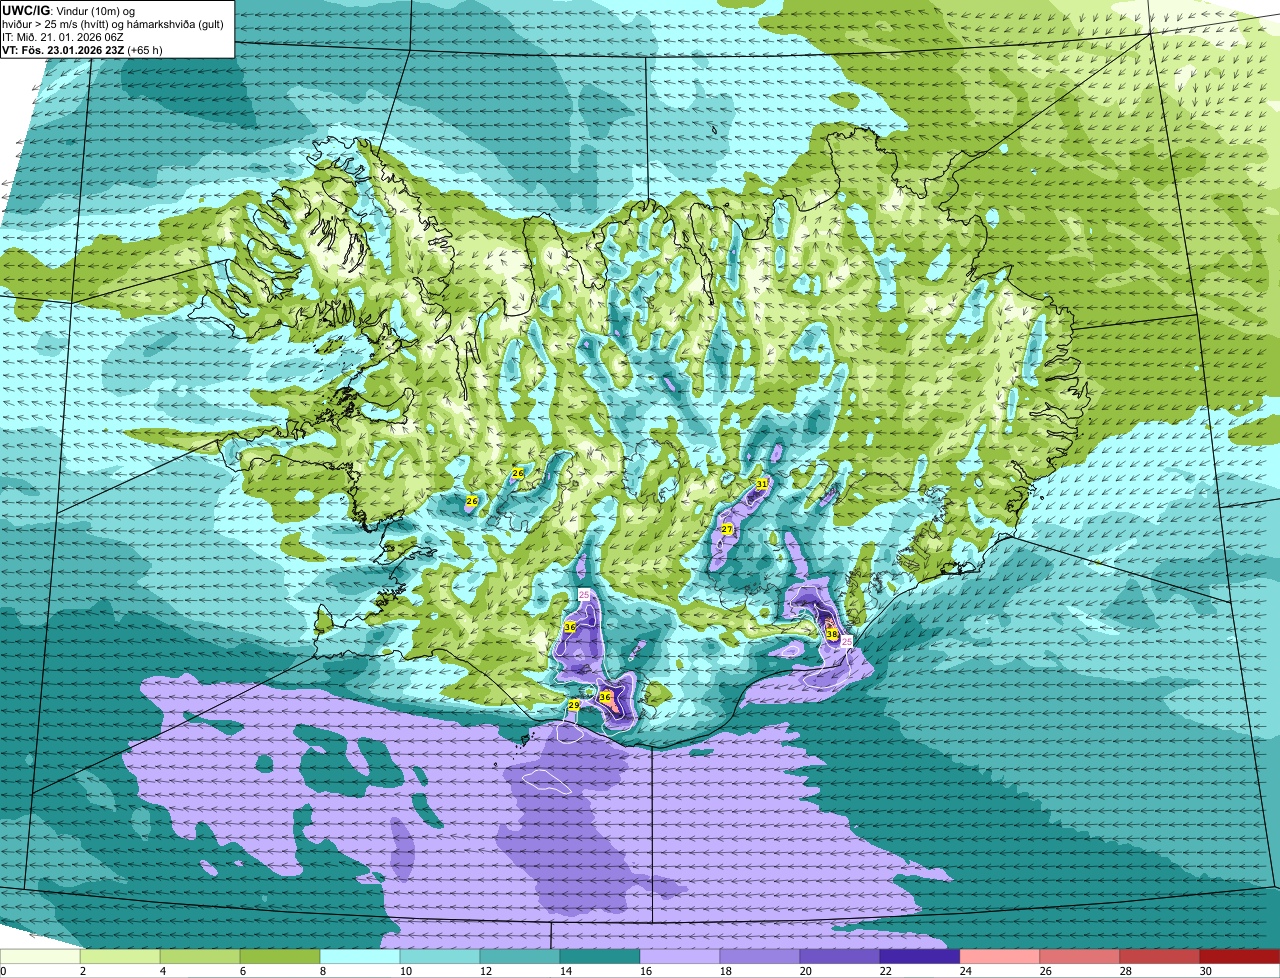Image resolution: width=1280 pixels, height=978 pixels.
Task: Click the '24' legend scale value
Action: [965, 971]
